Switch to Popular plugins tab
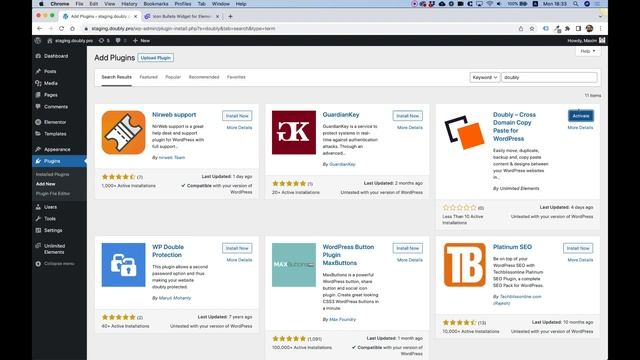Screen dimensions: 640x360 pyautogui.click(x=173, y=77)
